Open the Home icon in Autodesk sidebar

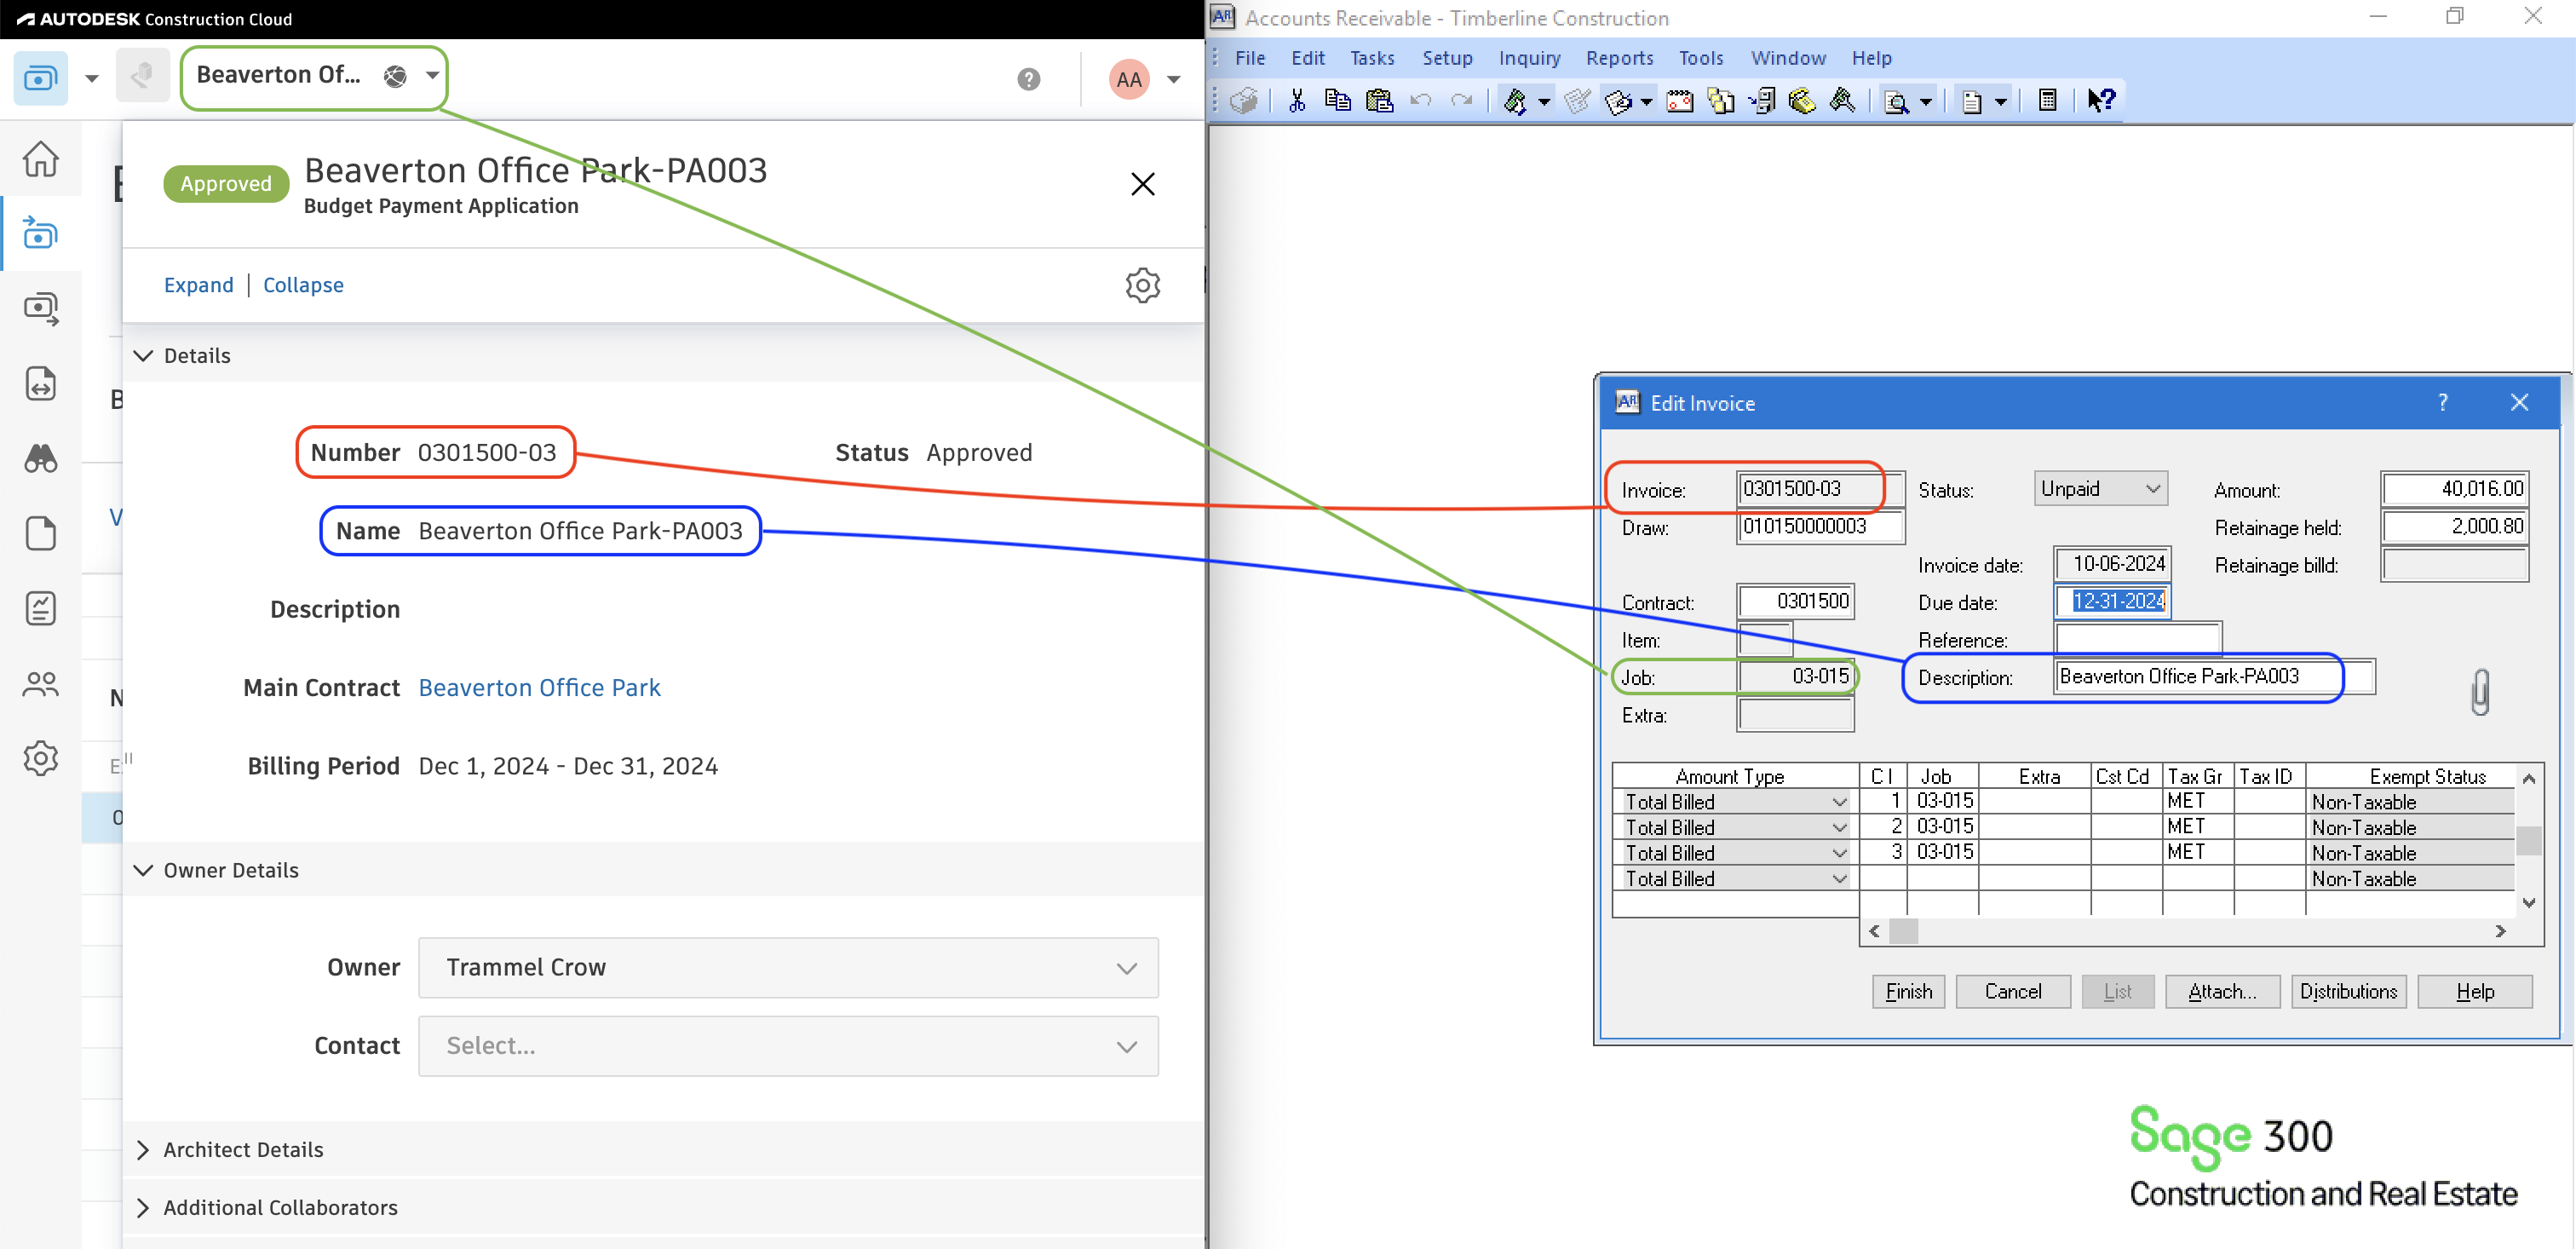[41, 160]
